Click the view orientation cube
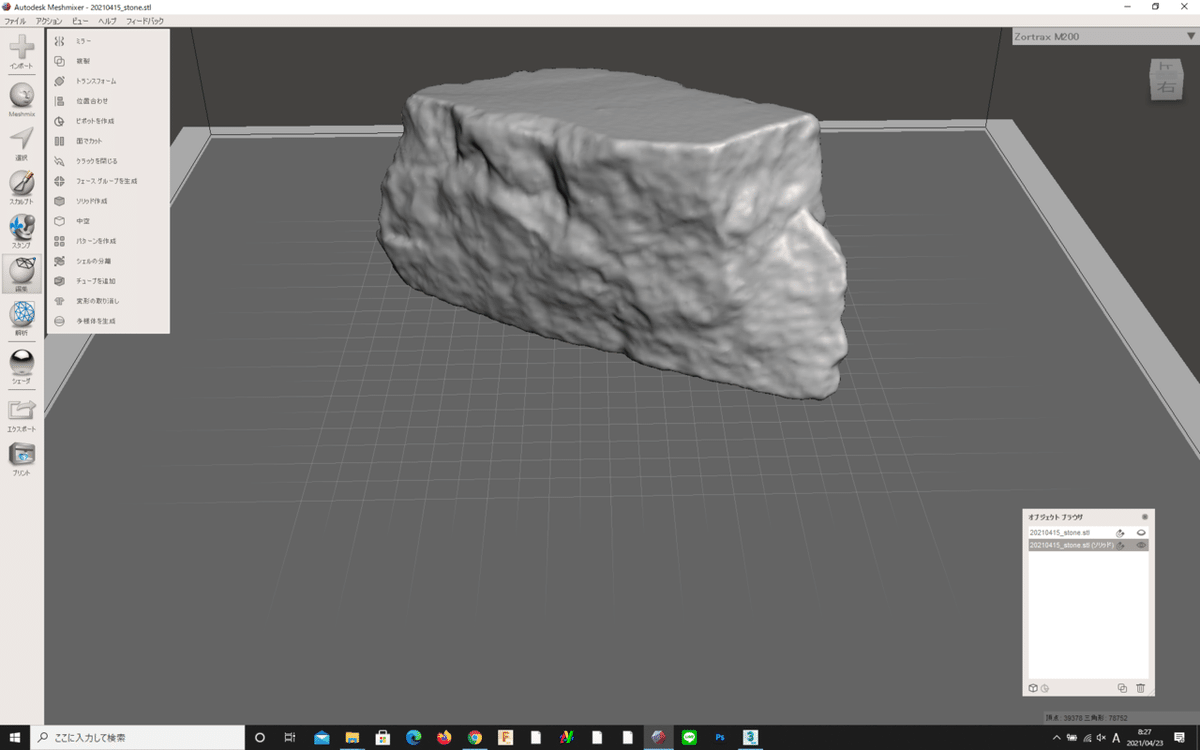Image resolution: width=1200 pixels, height=750 pixels. (x=1165, y=79)
